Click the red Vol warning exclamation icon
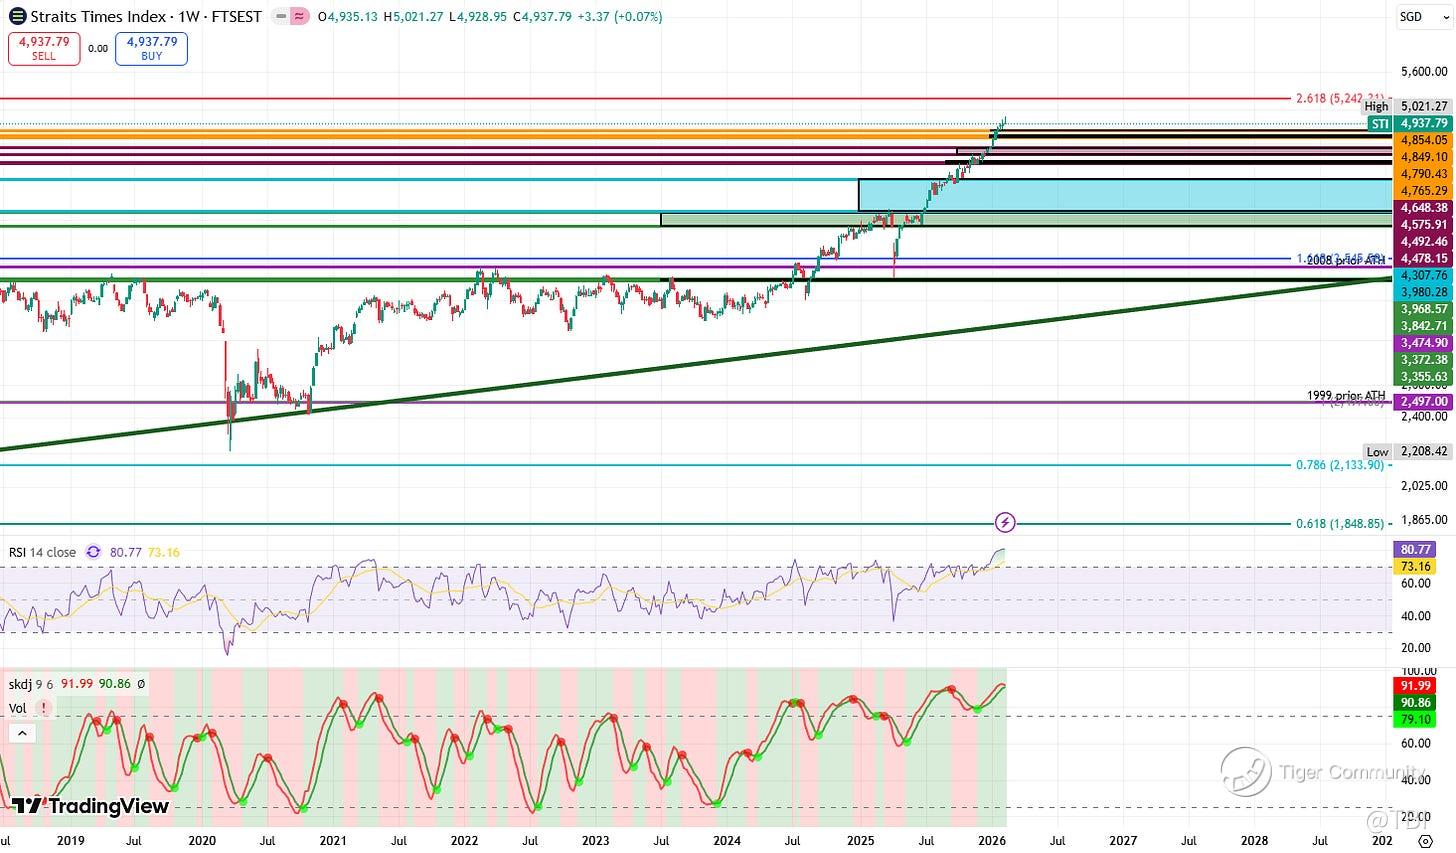Screen dimensions: 1456x853 click(43, 708)
